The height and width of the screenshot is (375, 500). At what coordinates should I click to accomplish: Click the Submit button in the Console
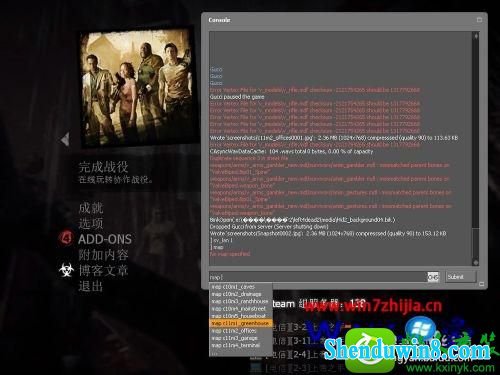point(461,277)
